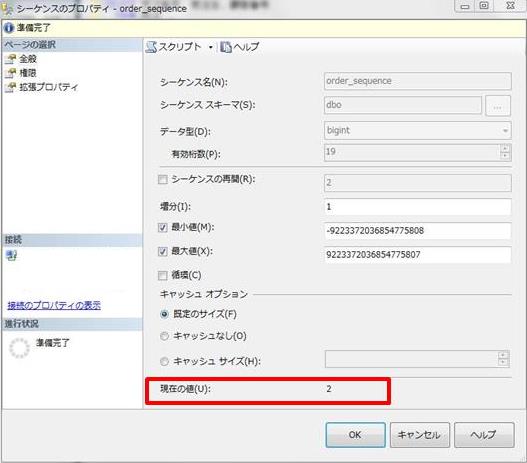The image size is (527, 463).
Task: Open the ヘルプ help icon in toolbar
Action: coord(226,47)
